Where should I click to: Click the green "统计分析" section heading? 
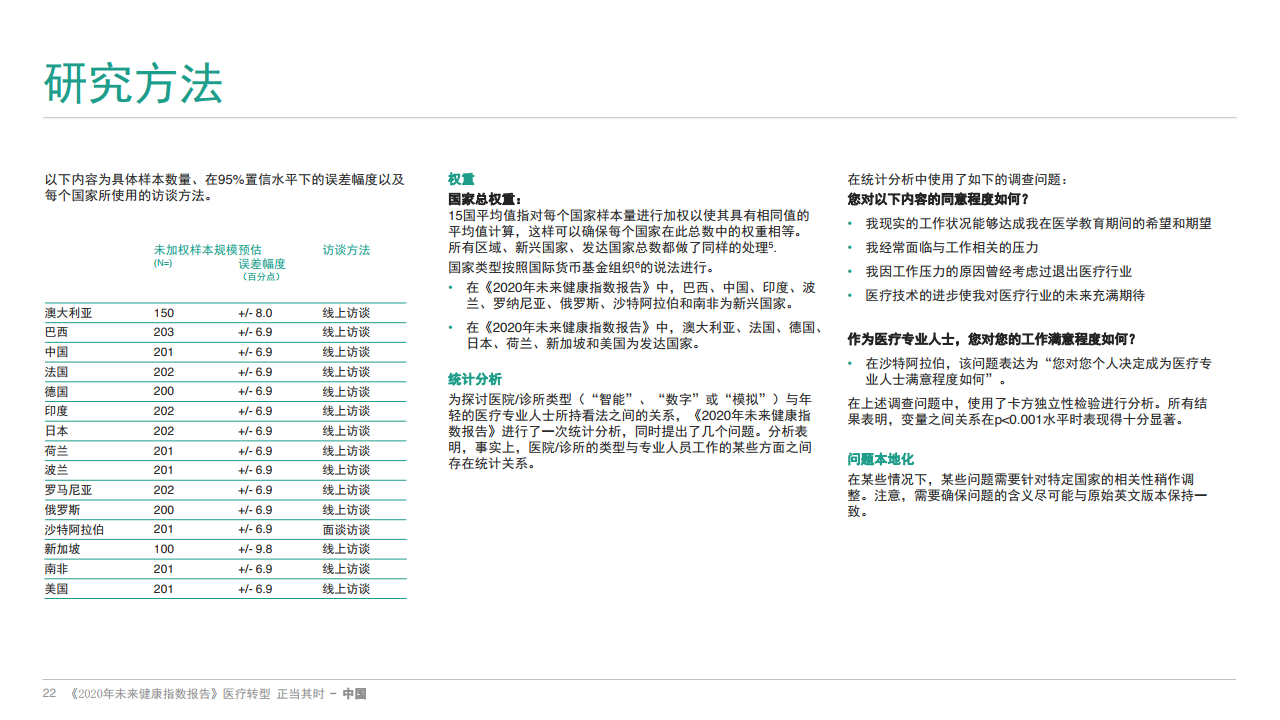pos(475,379)
